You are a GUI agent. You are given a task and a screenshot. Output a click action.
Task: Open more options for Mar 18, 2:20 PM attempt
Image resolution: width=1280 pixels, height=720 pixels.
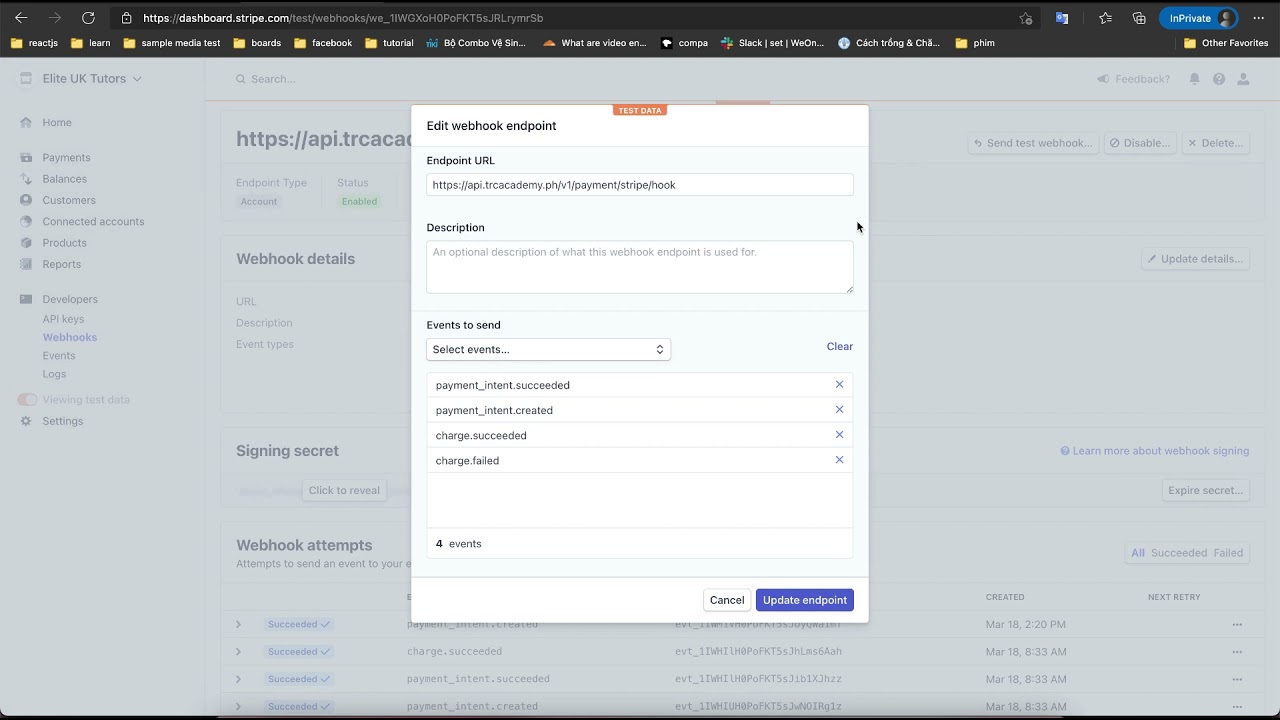[1237, 624]
